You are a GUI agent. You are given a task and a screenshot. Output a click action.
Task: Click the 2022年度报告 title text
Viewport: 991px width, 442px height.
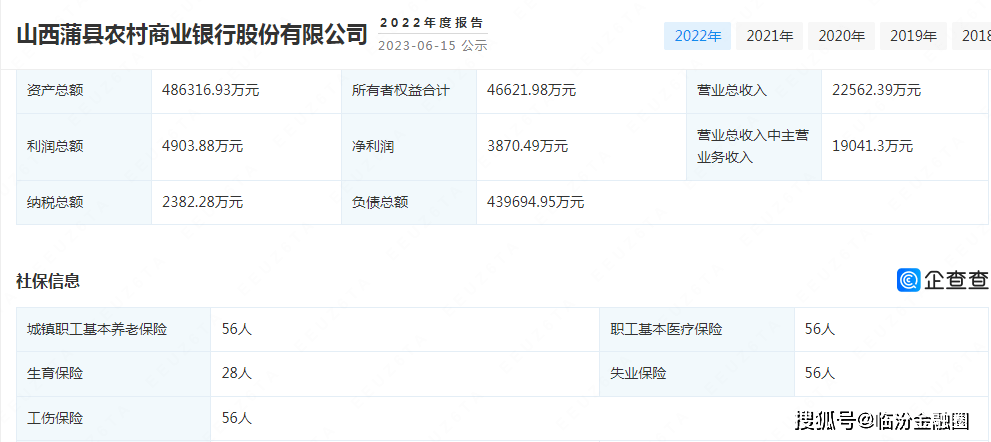point(431,22)
